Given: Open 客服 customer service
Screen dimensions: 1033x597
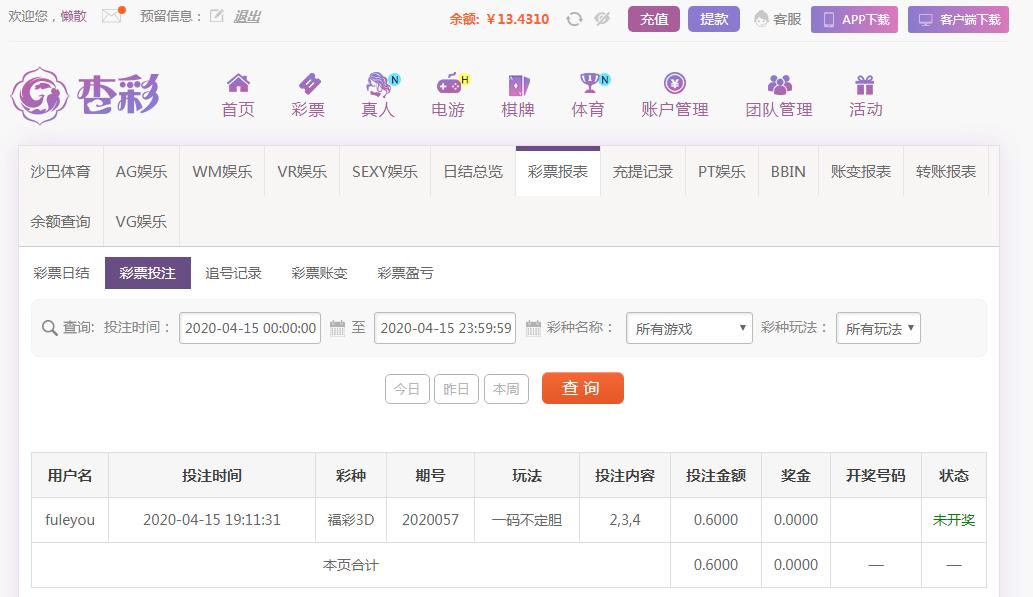Looking at the screenshot, I should pyautogui.click(x=777, y=19).
